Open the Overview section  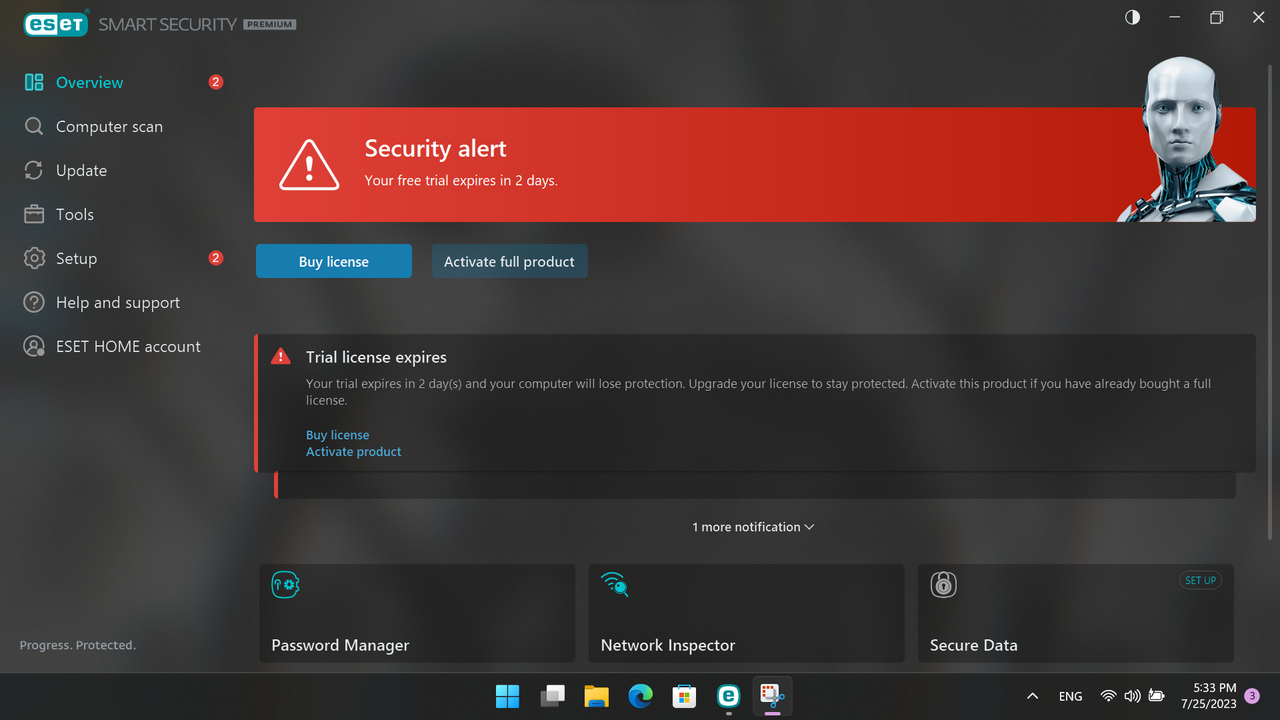[89, 83]
